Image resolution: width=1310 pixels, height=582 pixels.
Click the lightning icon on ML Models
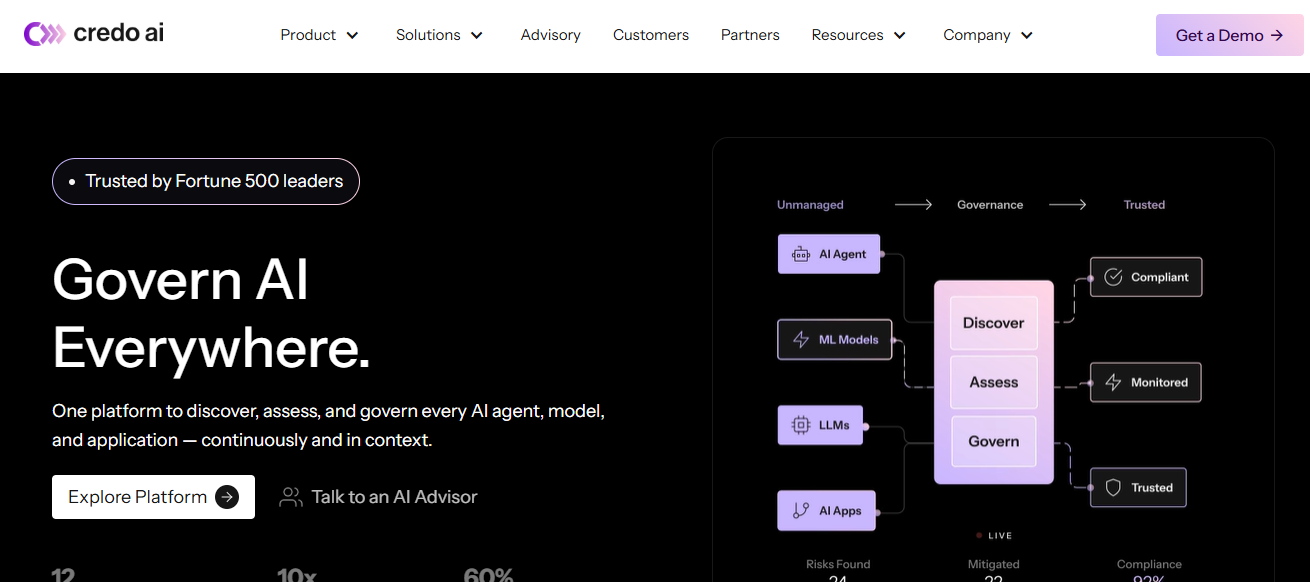click(x=801, y=339)
